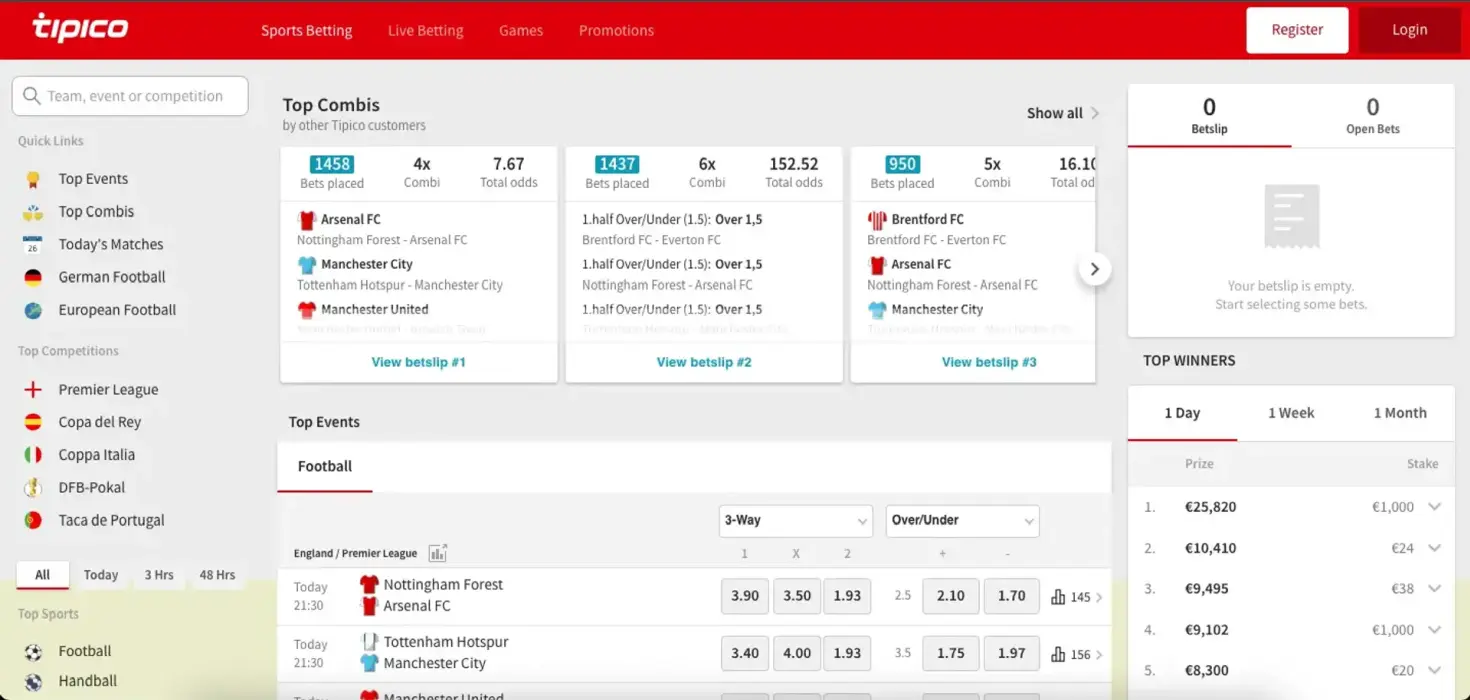Open the Premier League statistics chart icon
1470x700 pixels.
point(437,553)
